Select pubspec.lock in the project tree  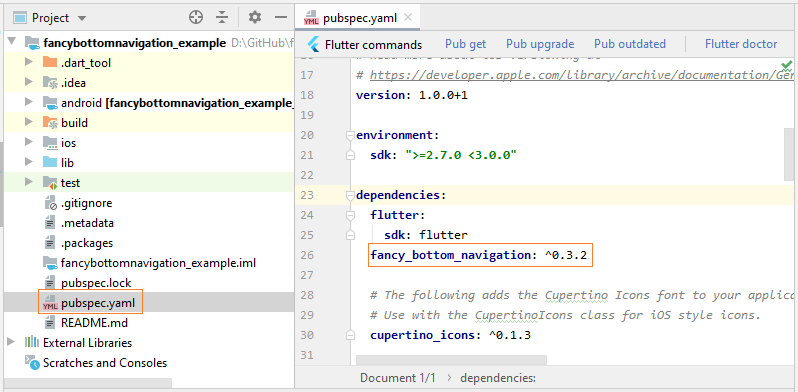pos(96,283)
